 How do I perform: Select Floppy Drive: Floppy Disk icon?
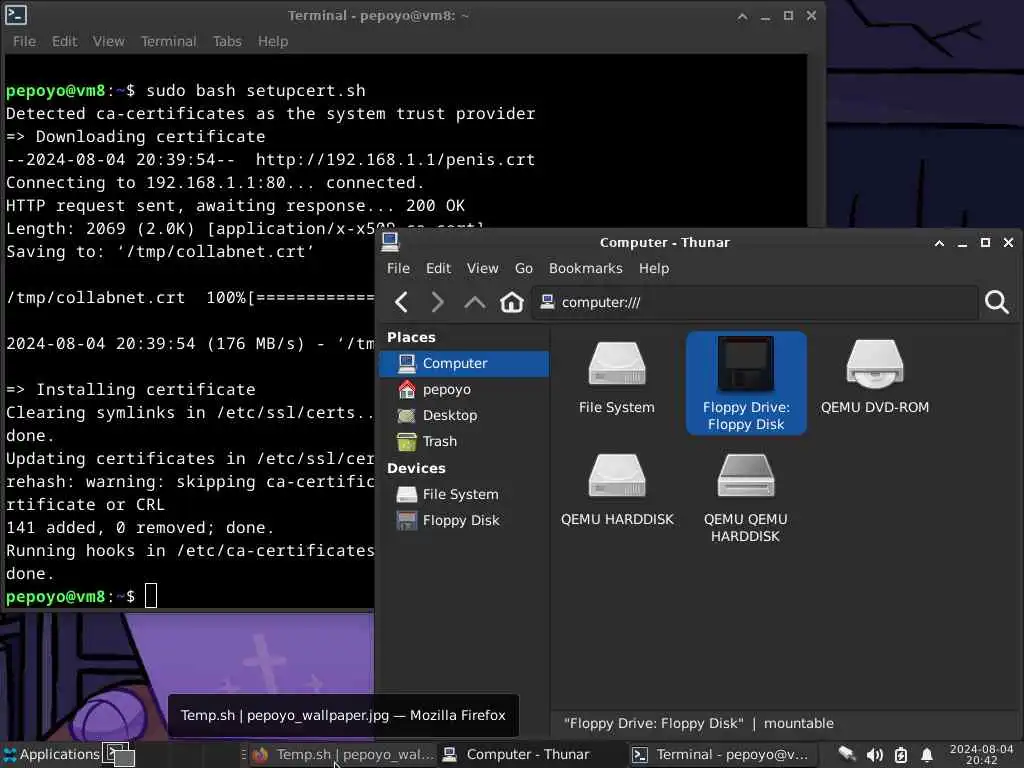click(x=746, y=383)
